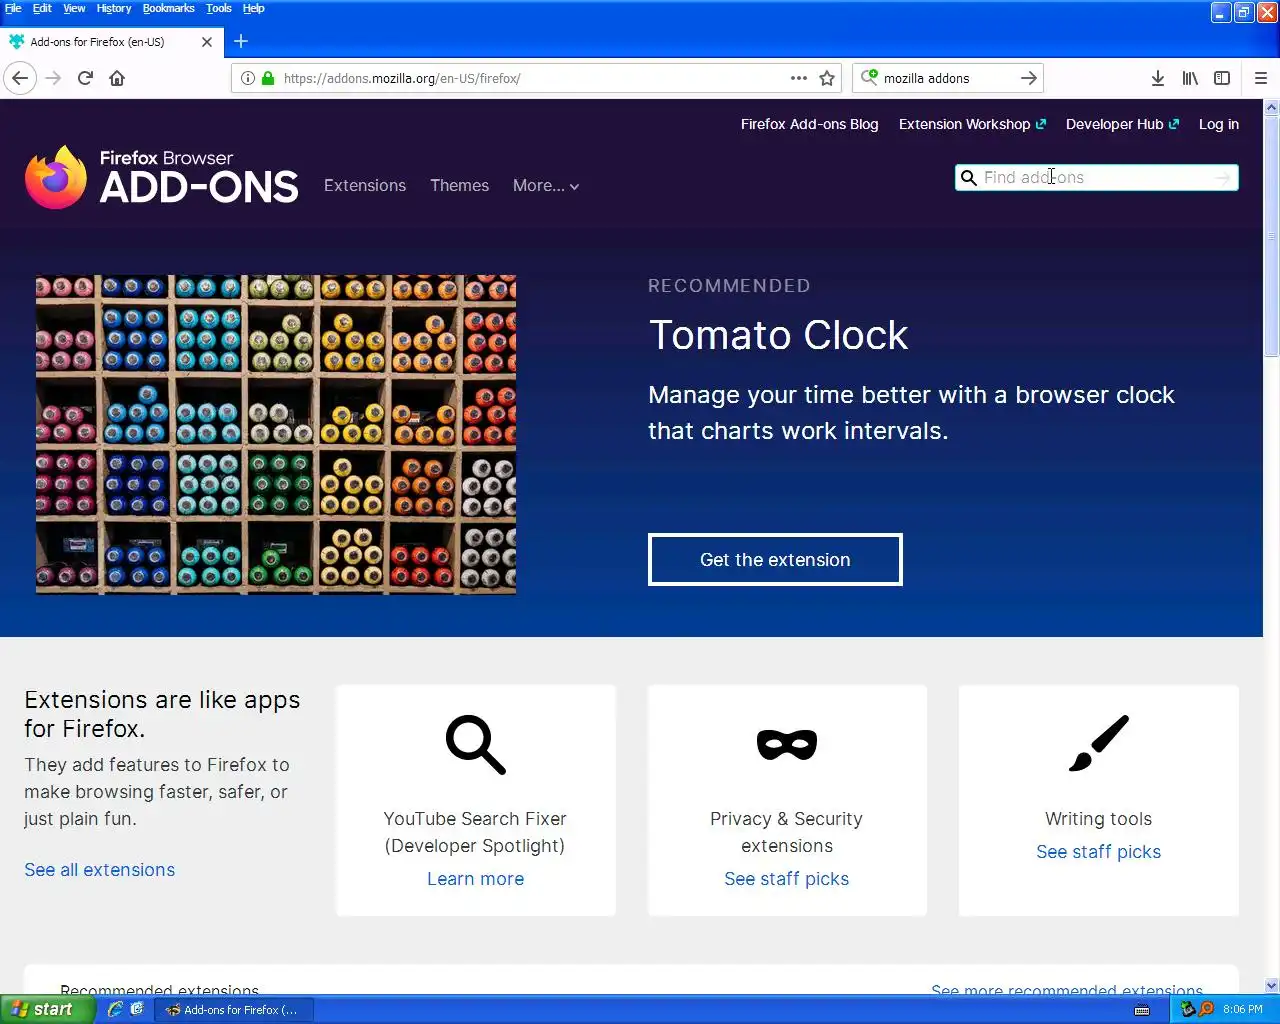Image resolution: width=1280 pixels, height=1024 pixels.
Task: Open the Library toolbar icon
Action: 1190,78
